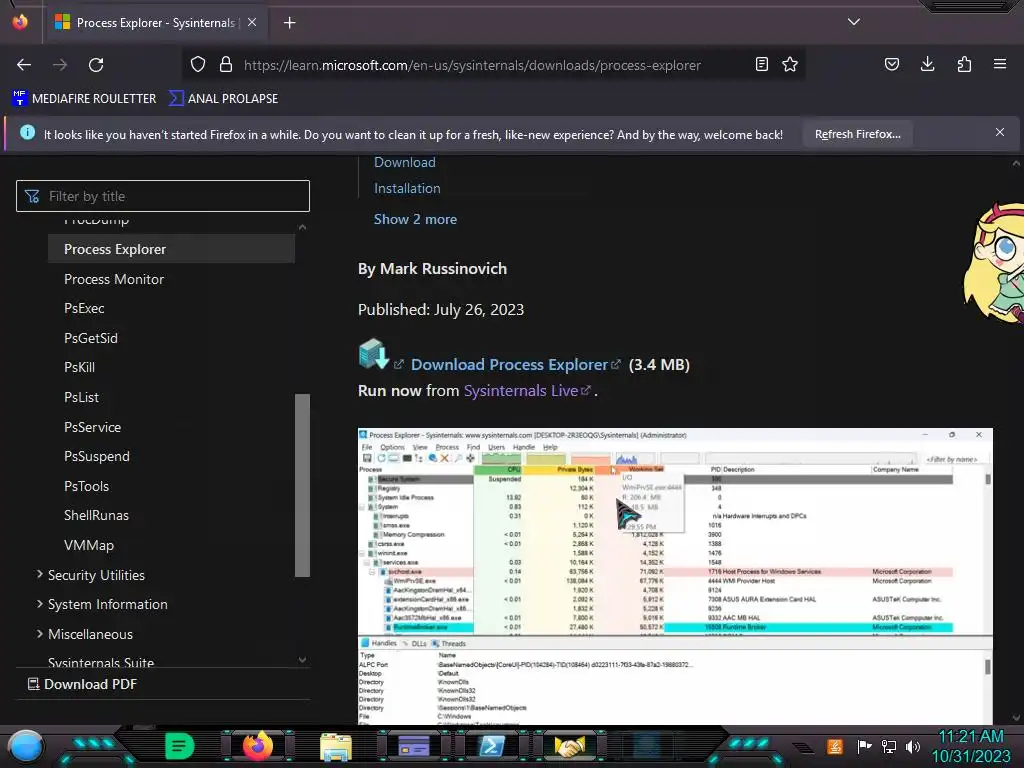The image size is (1024, 768).
Task: Open the Process Explorer screenshot image
Action: point(675,576)
